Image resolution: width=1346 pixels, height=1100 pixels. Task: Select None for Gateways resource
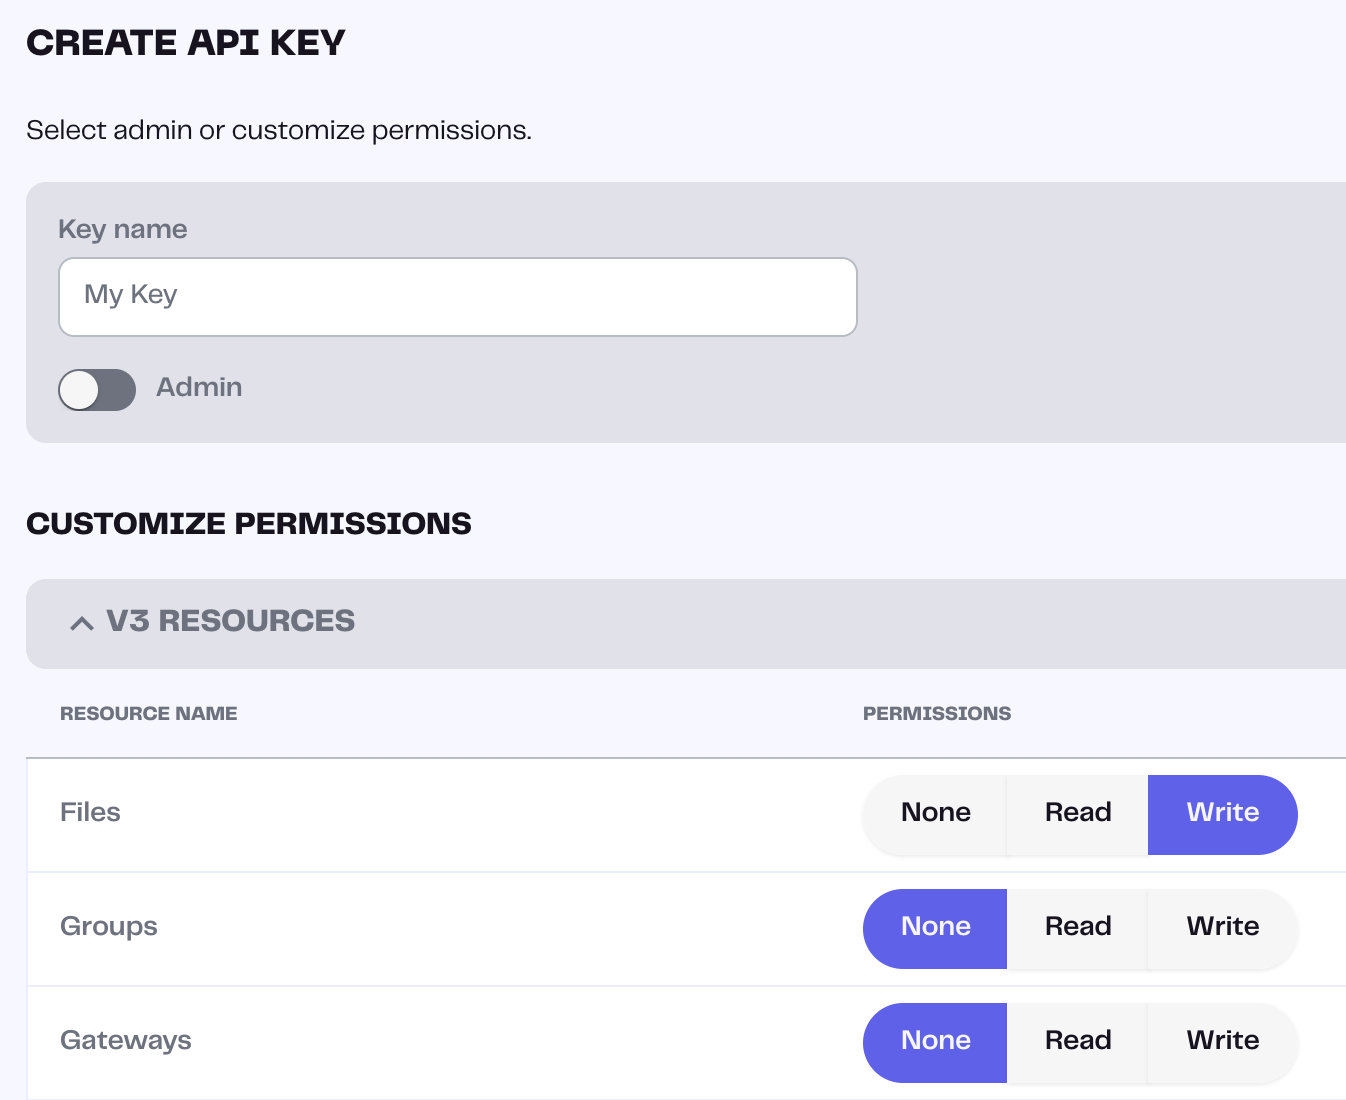(x=936, y=1041)
